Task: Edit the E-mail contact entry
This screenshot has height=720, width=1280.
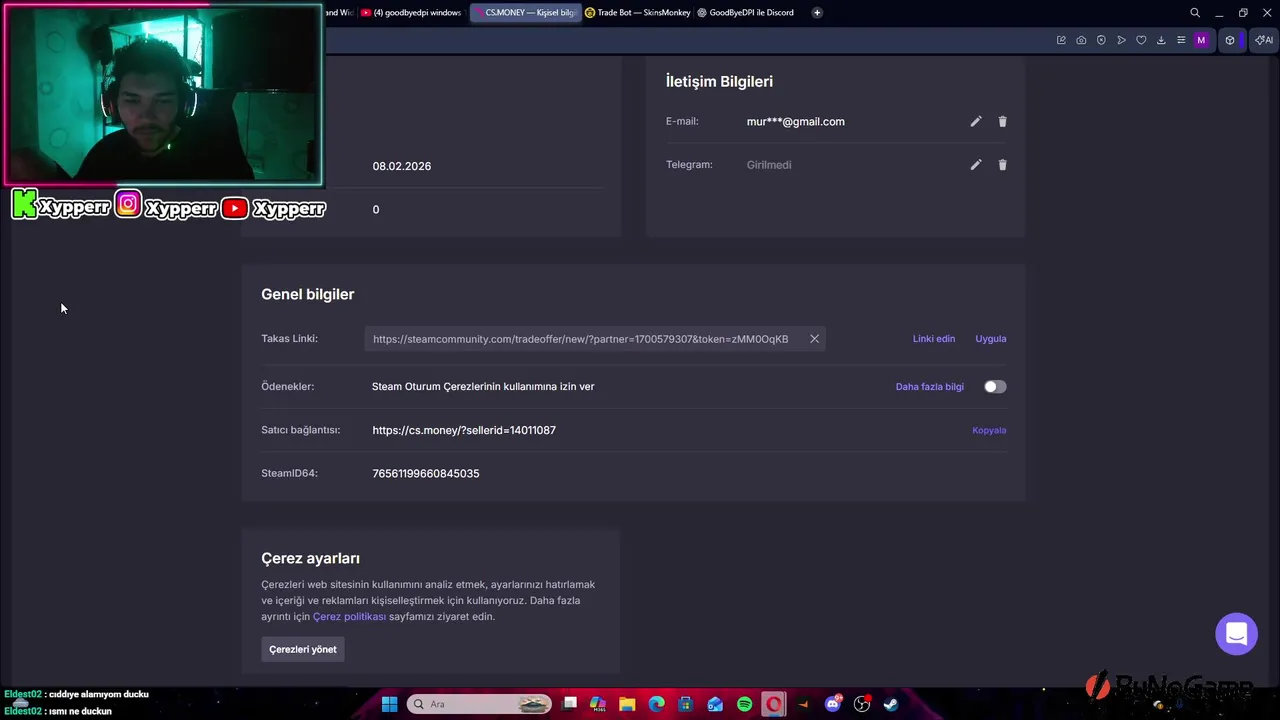Action: (x=976, y=122)
